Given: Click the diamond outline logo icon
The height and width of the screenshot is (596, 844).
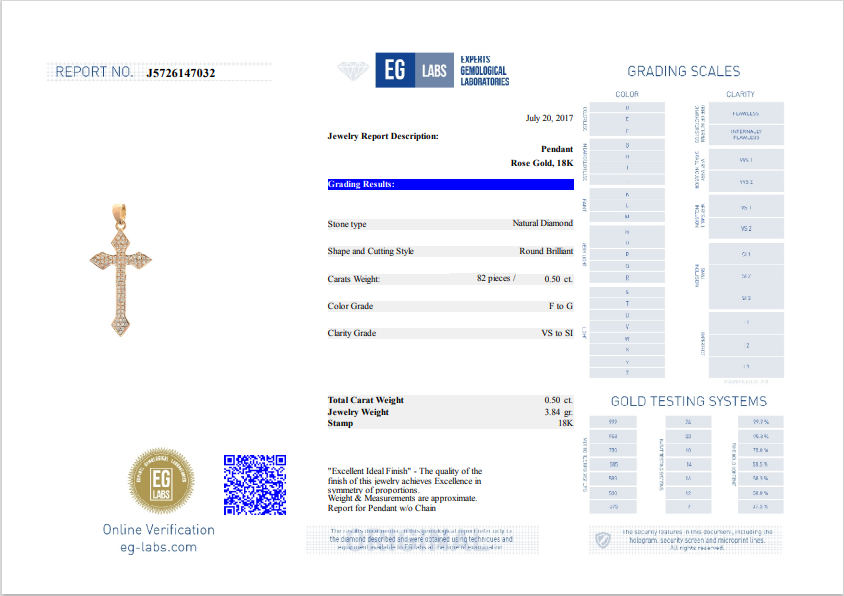Looking at the screenshot, I should coord(353,71).
